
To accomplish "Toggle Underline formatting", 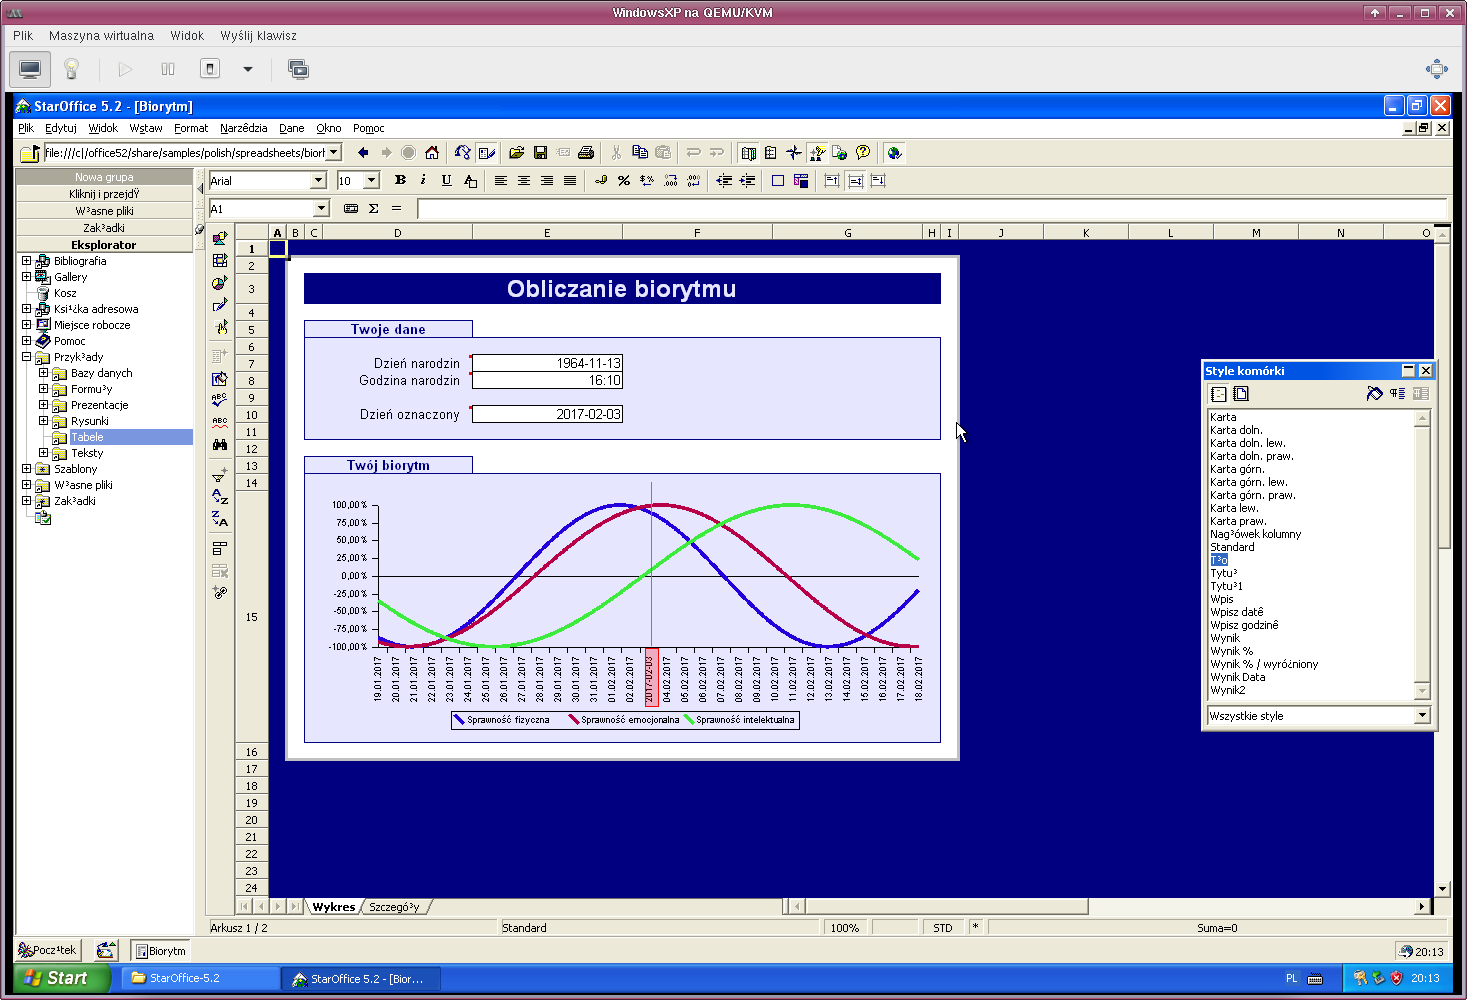I will (446, 181).
